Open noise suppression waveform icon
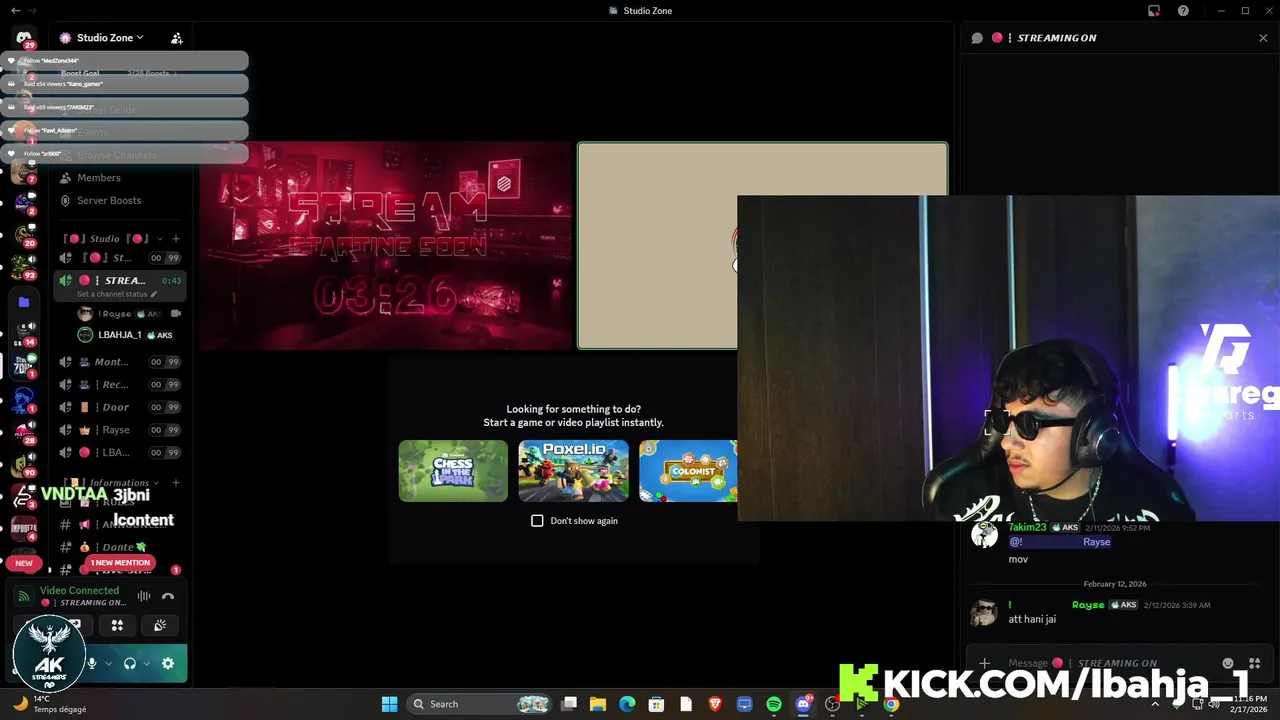Viewport: 1280px width, 720px height. (144, 596)
